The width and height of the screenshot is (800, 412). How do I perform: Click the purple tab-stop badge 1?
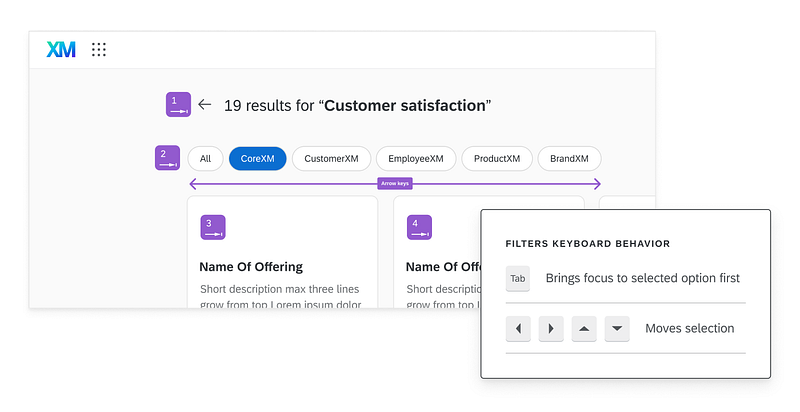point(178,104)
